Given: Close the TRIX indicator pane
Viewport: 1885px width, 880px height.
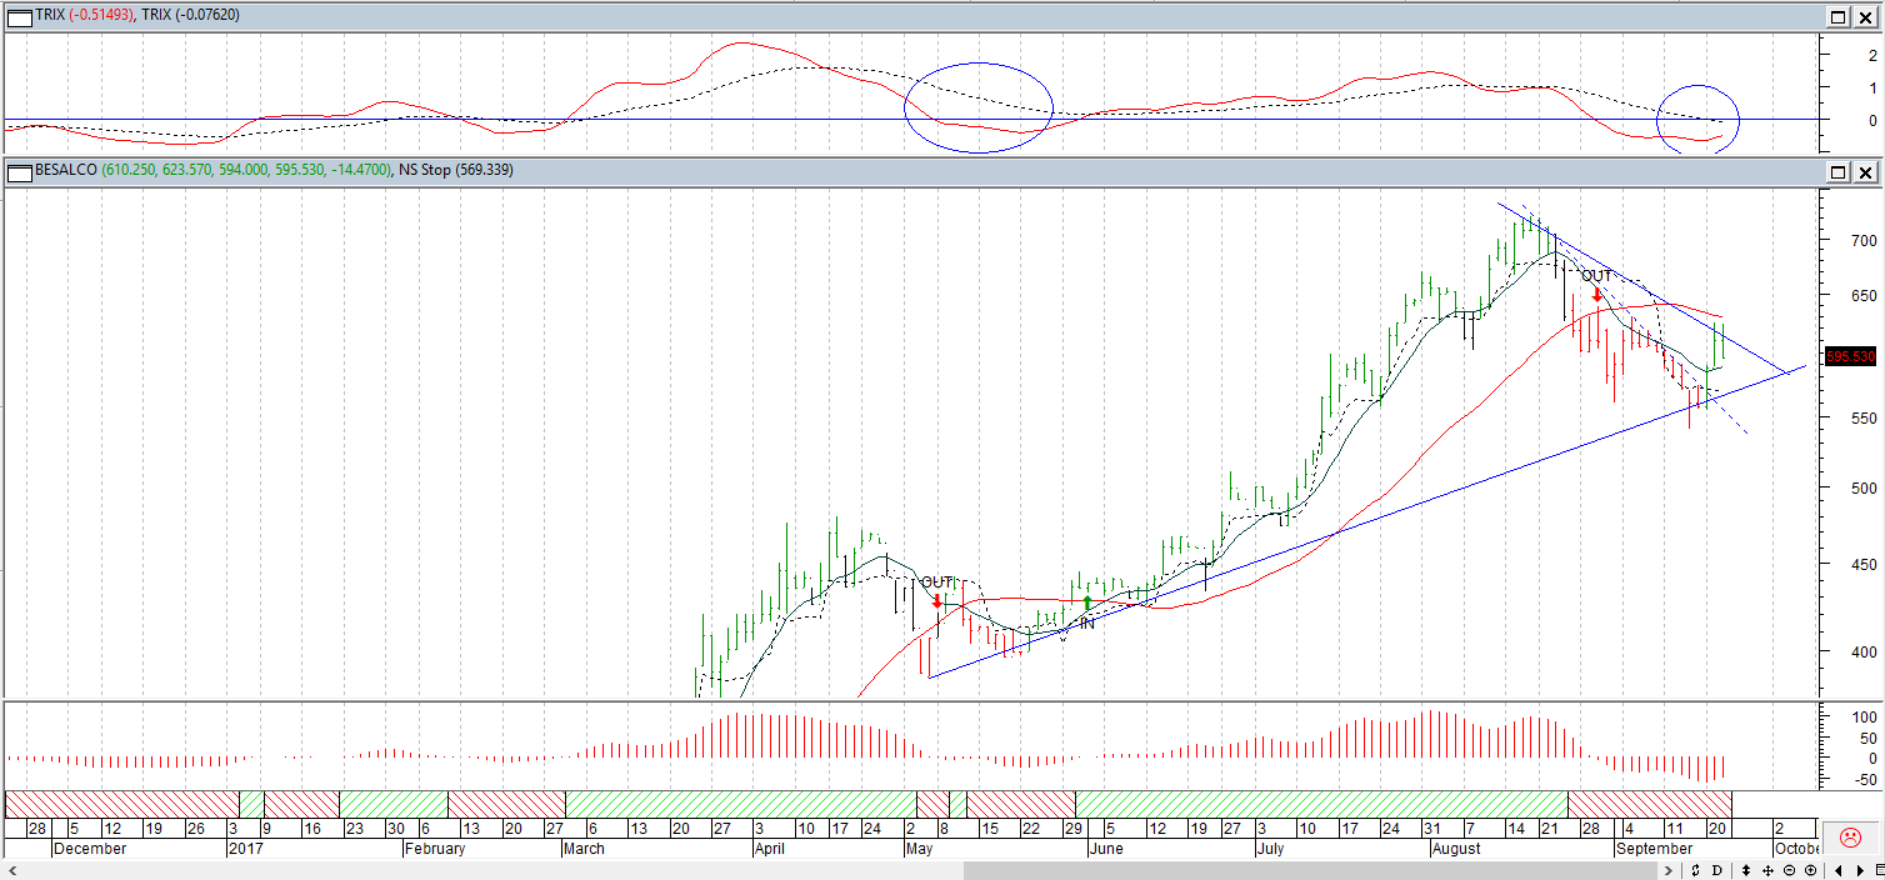Looking at the screenshot, I should [x=1866, y=17].
